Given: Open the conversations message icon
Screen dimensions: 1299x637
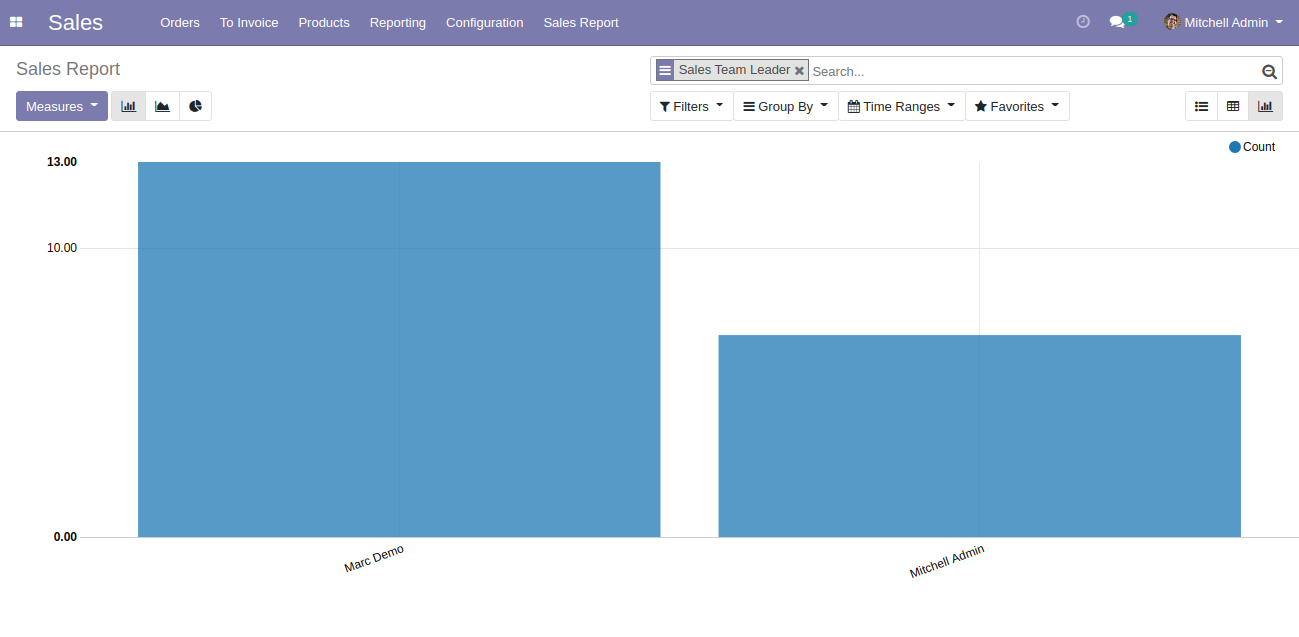Looking at the screenshot, I should [1117, 22].
